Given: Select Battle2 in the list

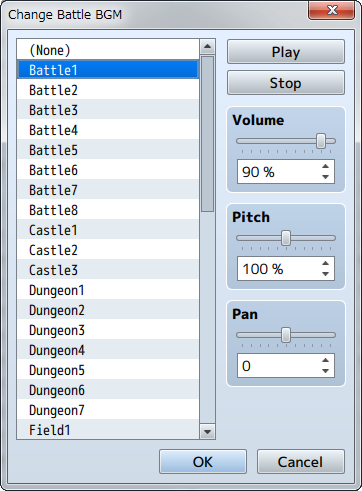Looking at the screenshot, I should (x=108, y=90).
